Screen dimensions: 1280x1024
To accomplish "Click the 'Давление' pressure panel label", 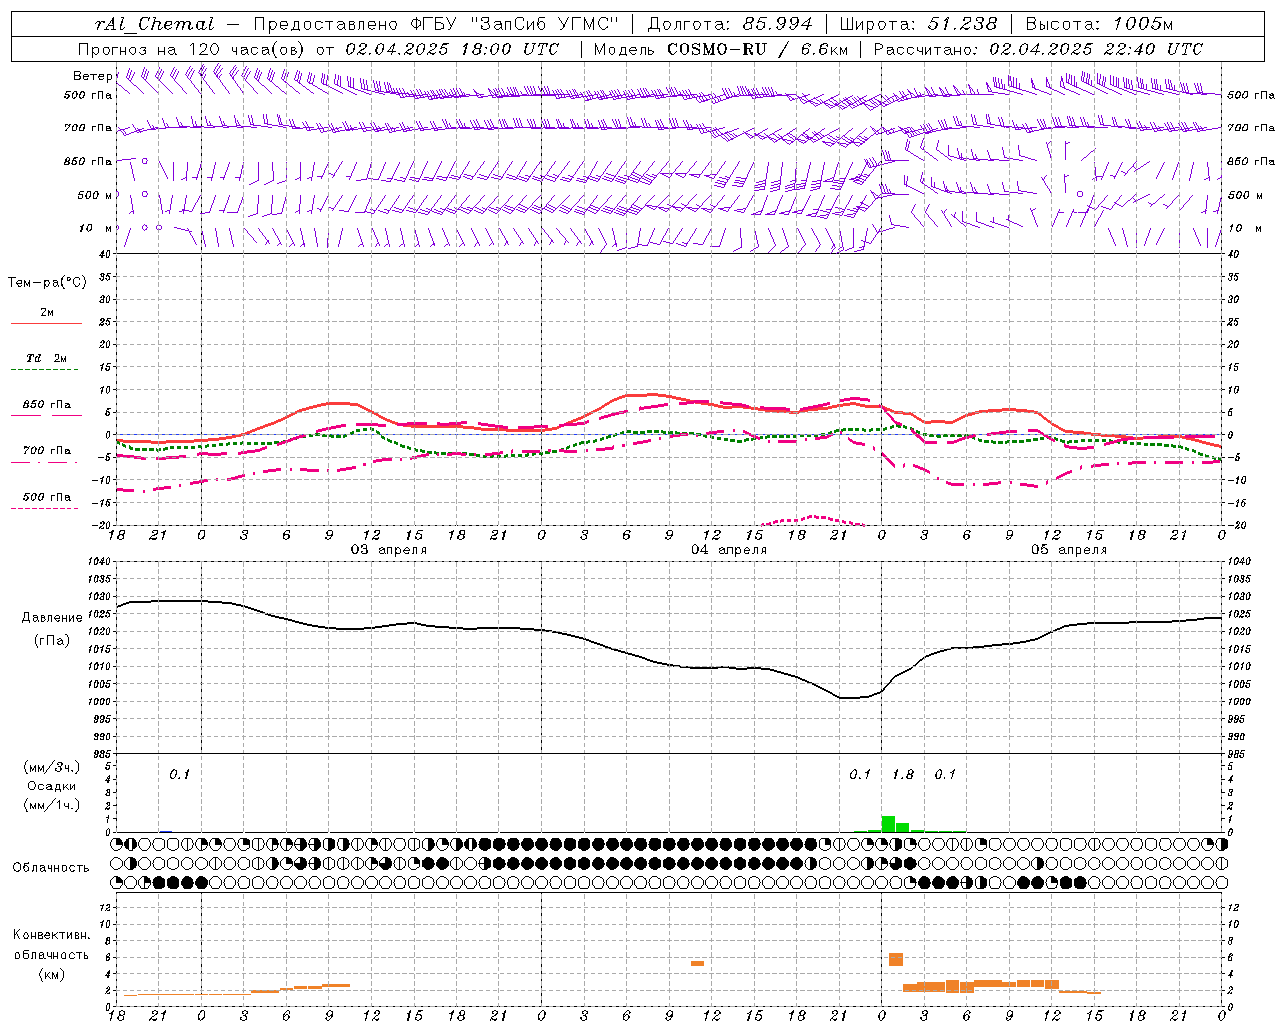I will pos(52,618).
